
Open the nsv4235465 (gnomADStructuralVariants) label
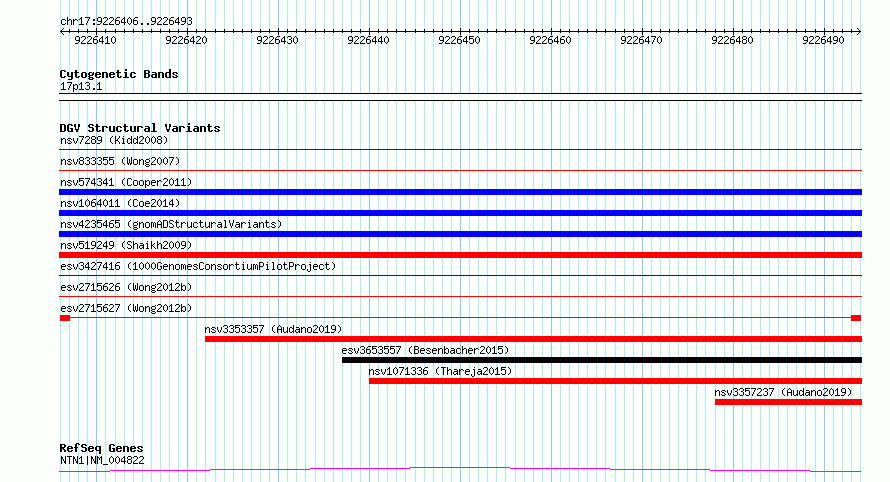171,224
